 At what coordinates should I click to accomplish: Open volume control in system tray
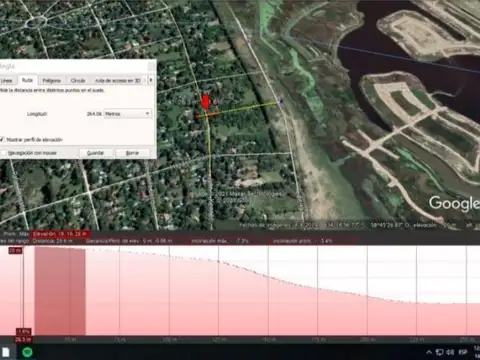[450, 352]
